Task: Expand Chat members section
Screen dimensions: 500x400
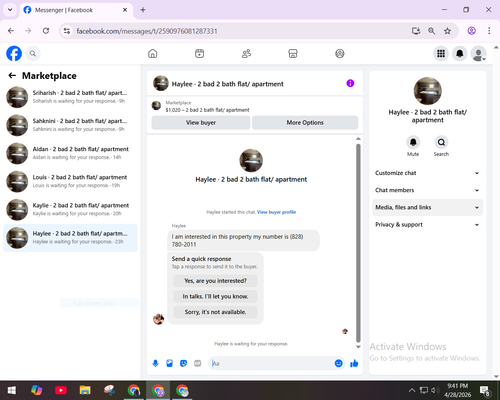Action: pos(427,190)
